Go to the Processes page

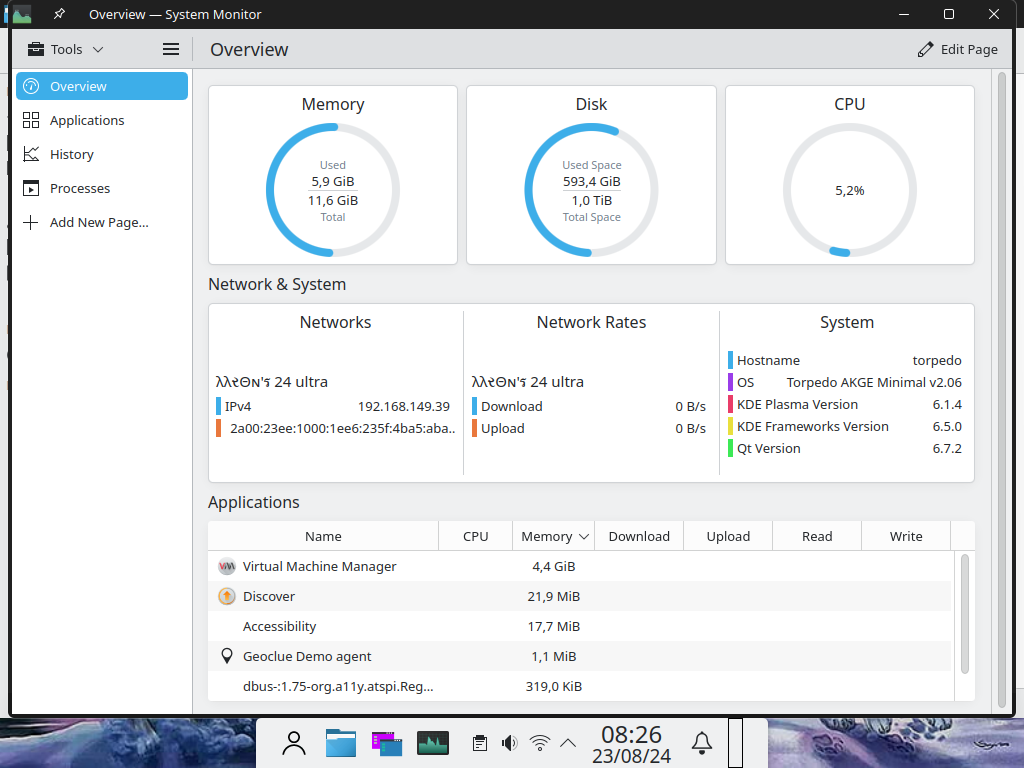pyautogui.click(x=102, y=188)
